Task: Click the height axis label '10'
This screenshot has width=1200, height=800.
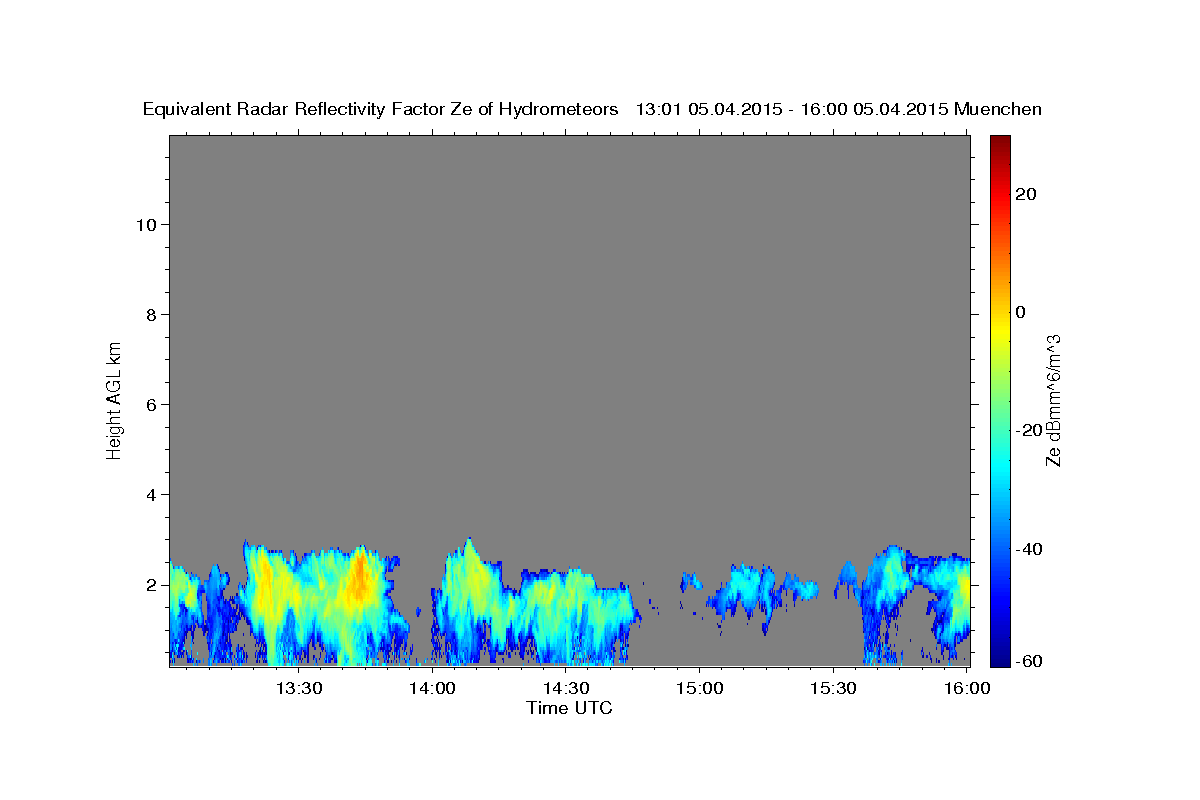Action: point(145,225)
